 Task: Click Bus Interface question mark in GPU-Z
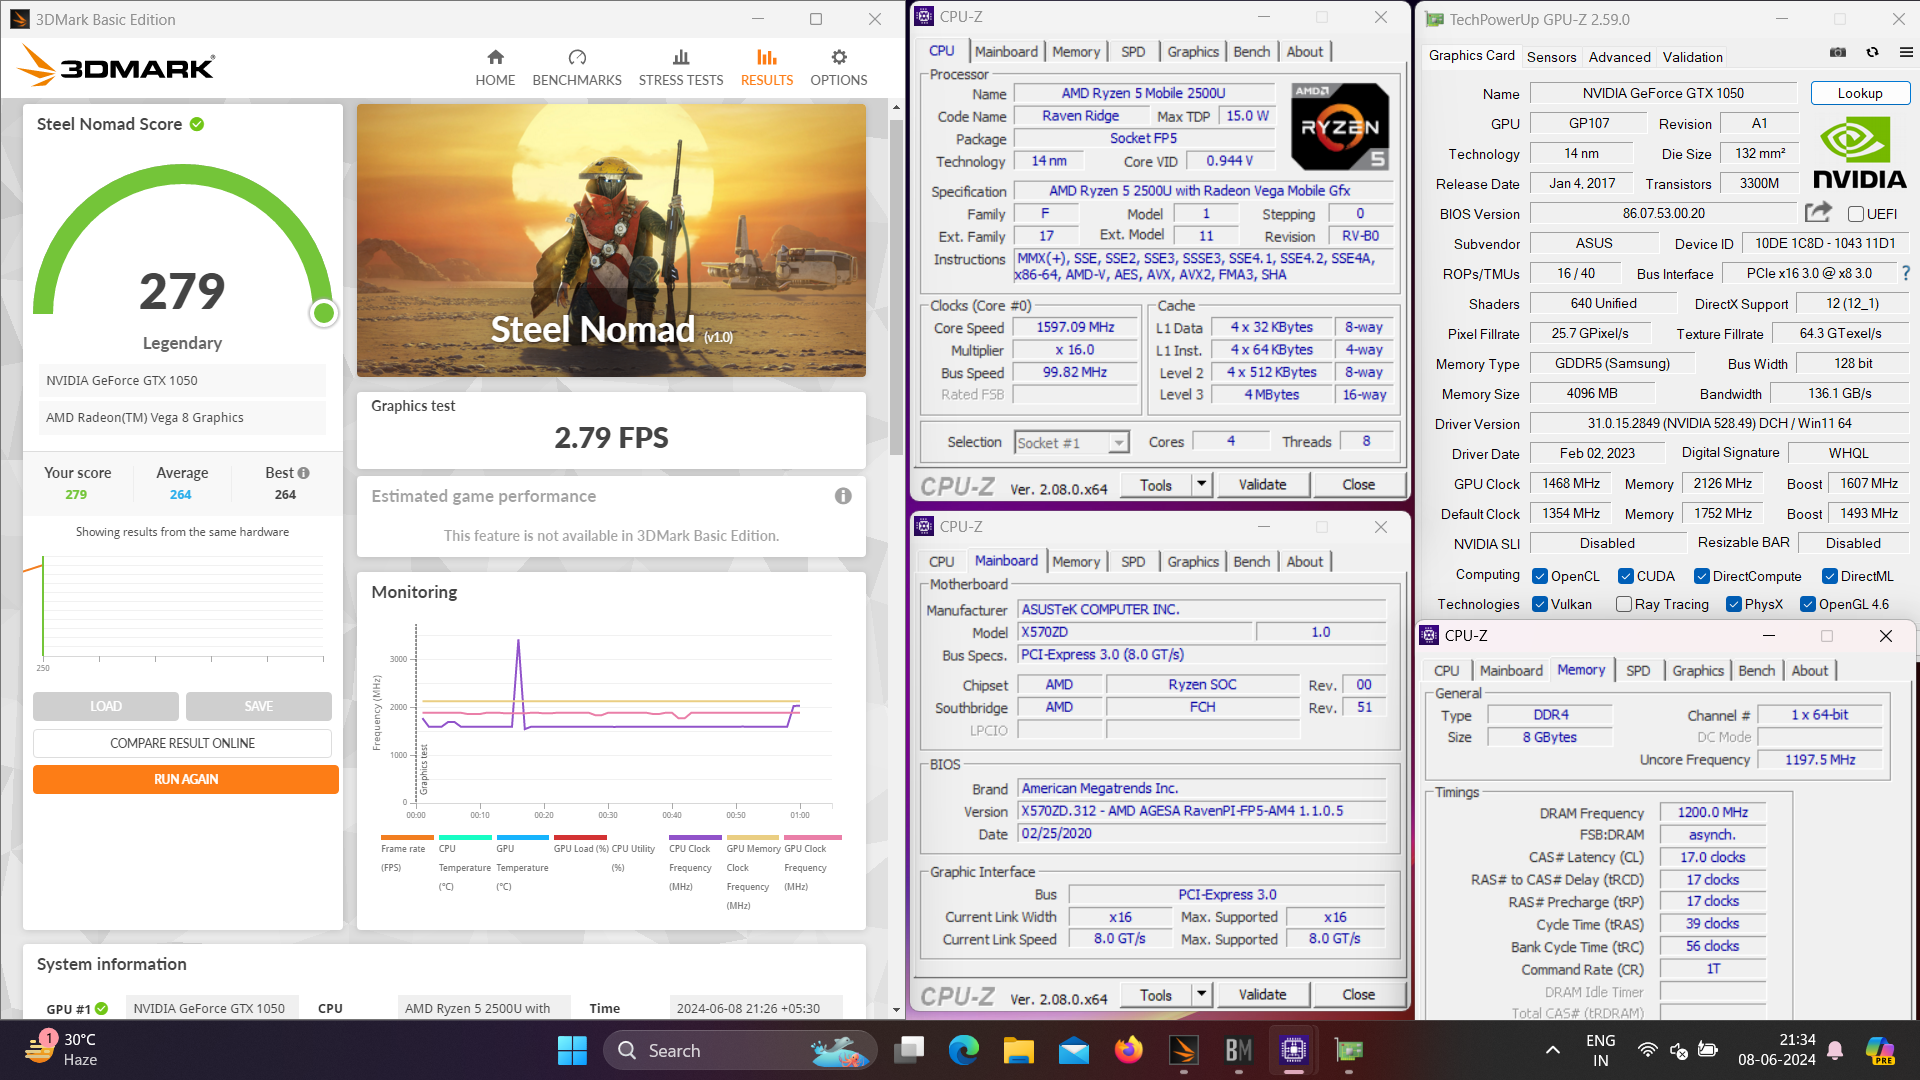pyautogui.click(x=1905, y=273)
